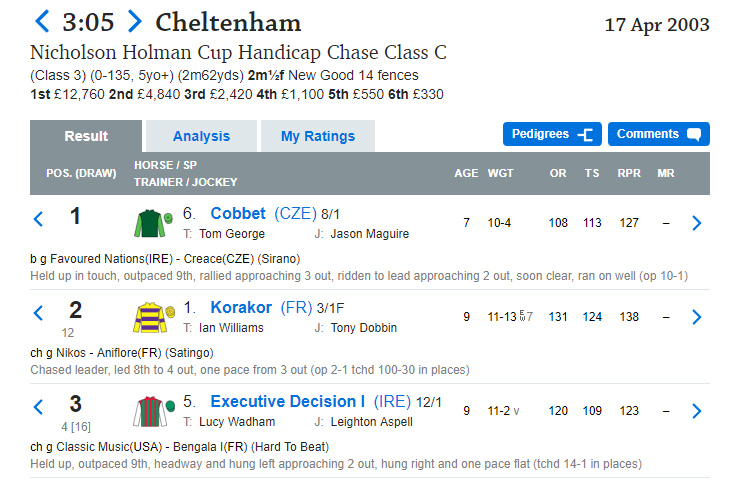Expand Executive Decision row with right chevron

coord(697,411)
